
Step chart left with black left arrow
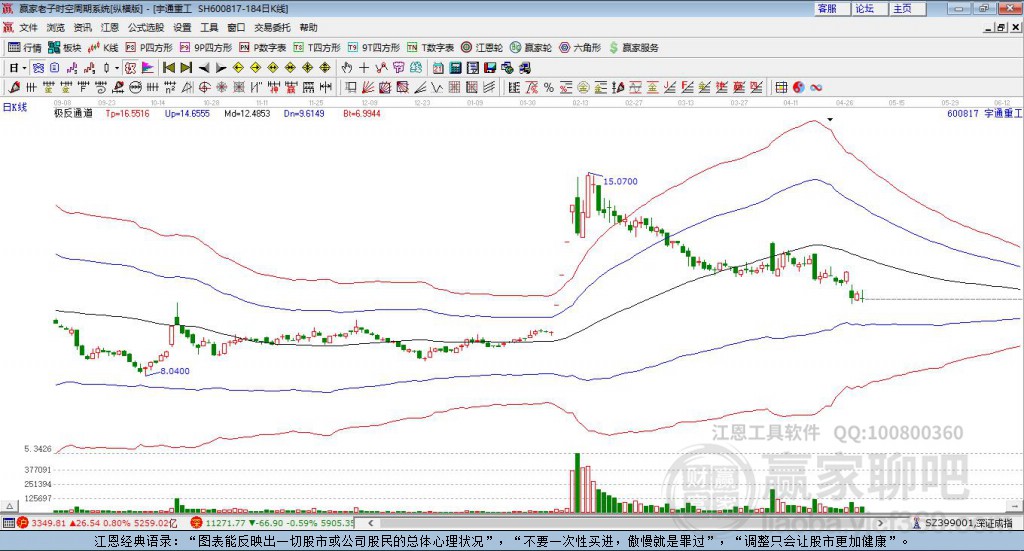click(x=204, y=68)
